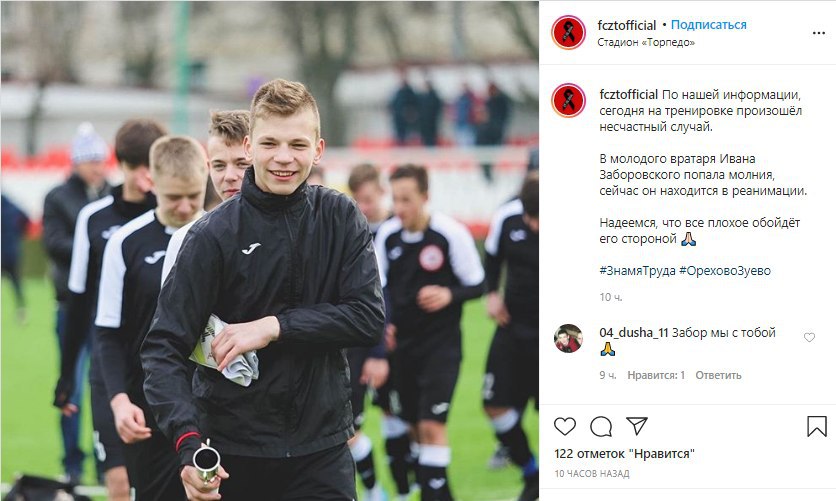The width and height of the screenshot is (836, 501).
Task: Open the fcztofficial avatar beside the caption
Action: [568, 100]
